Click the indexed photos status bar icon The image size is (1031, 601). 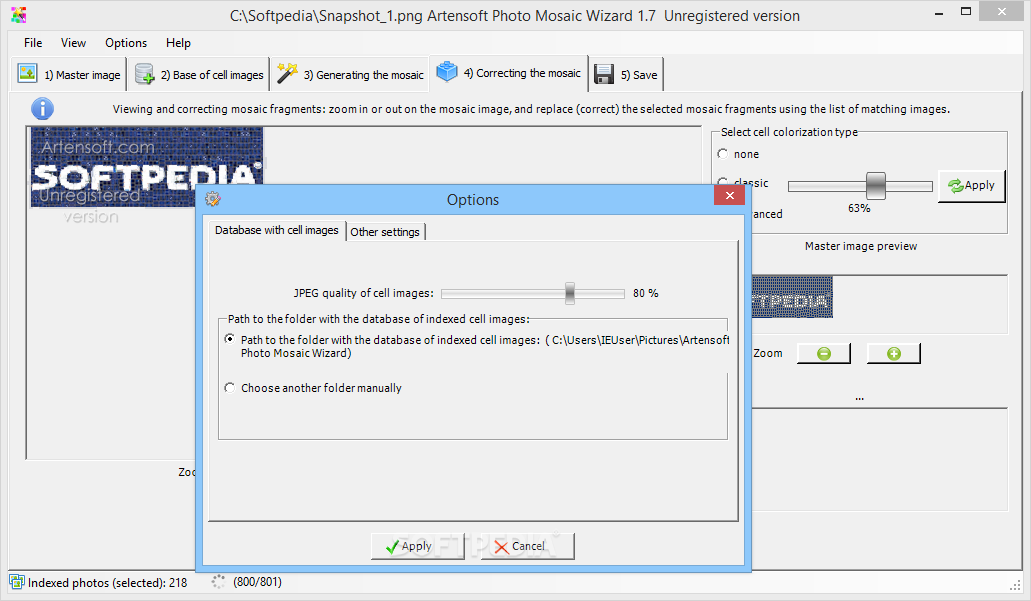point(16,582)
